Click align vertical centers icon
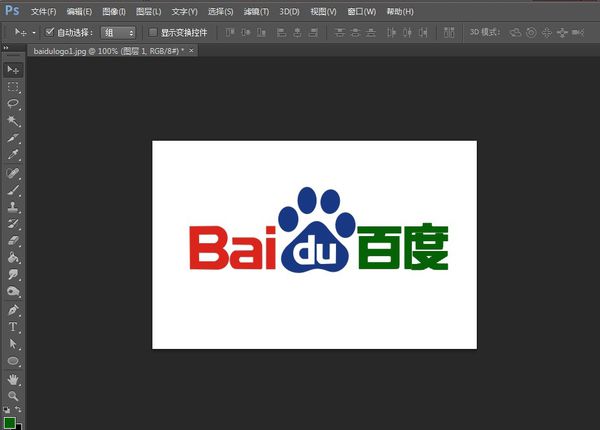The width and height of the screenshot is (600, 430). coord(246,33)
